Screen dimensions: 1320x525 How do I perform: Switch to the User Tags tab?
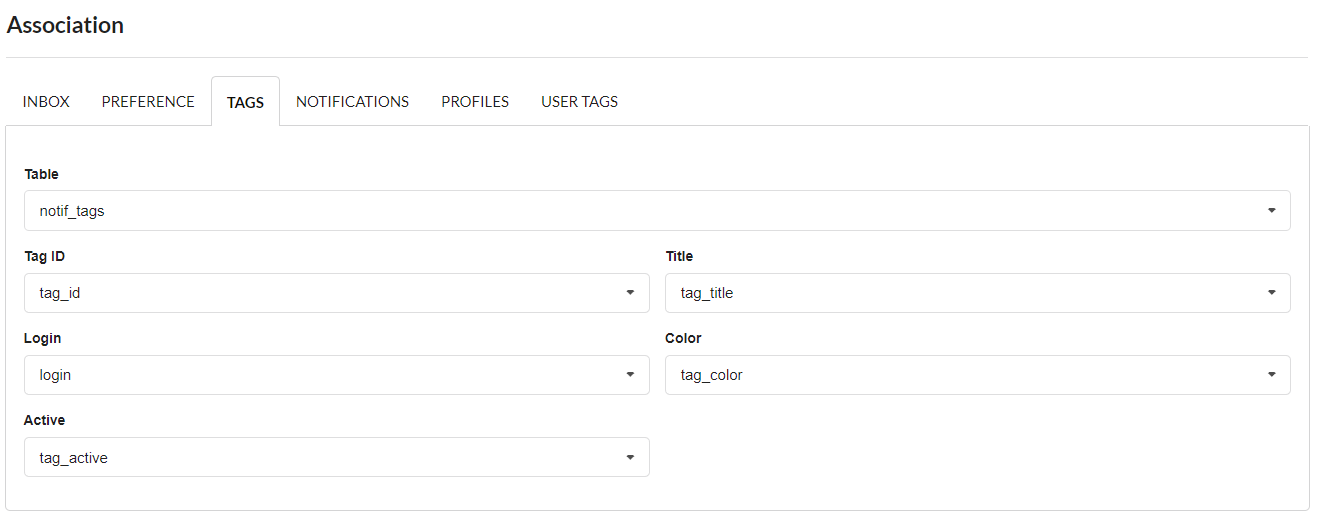[579, 102]
